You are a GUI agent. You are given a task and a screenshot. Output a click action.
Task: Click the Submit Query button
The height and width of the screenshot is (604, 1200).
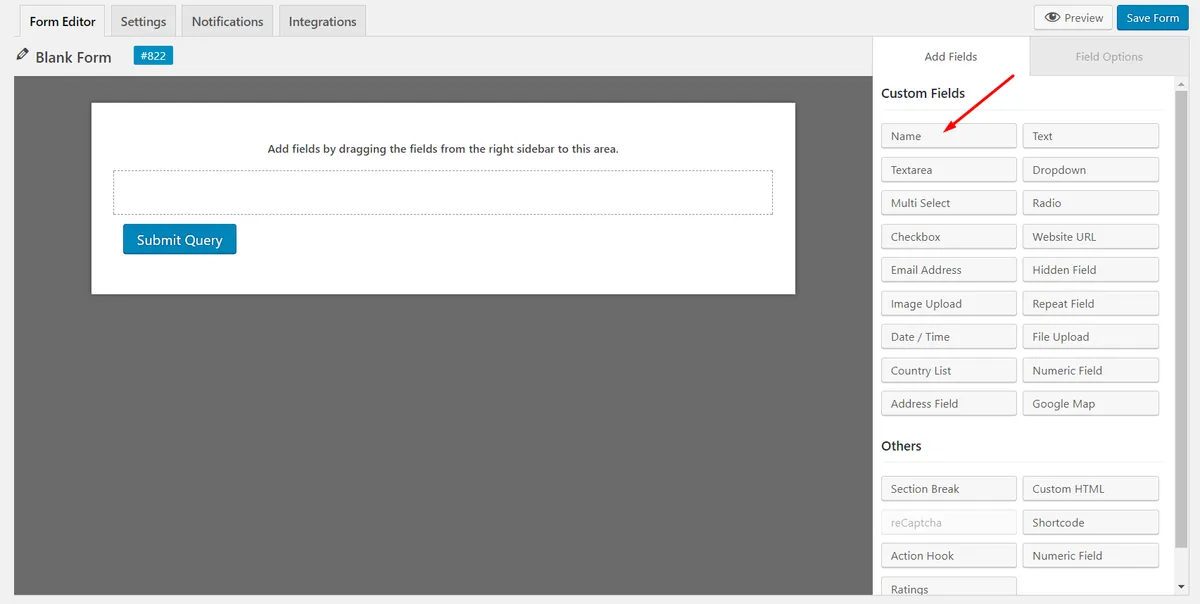point(180,240)
